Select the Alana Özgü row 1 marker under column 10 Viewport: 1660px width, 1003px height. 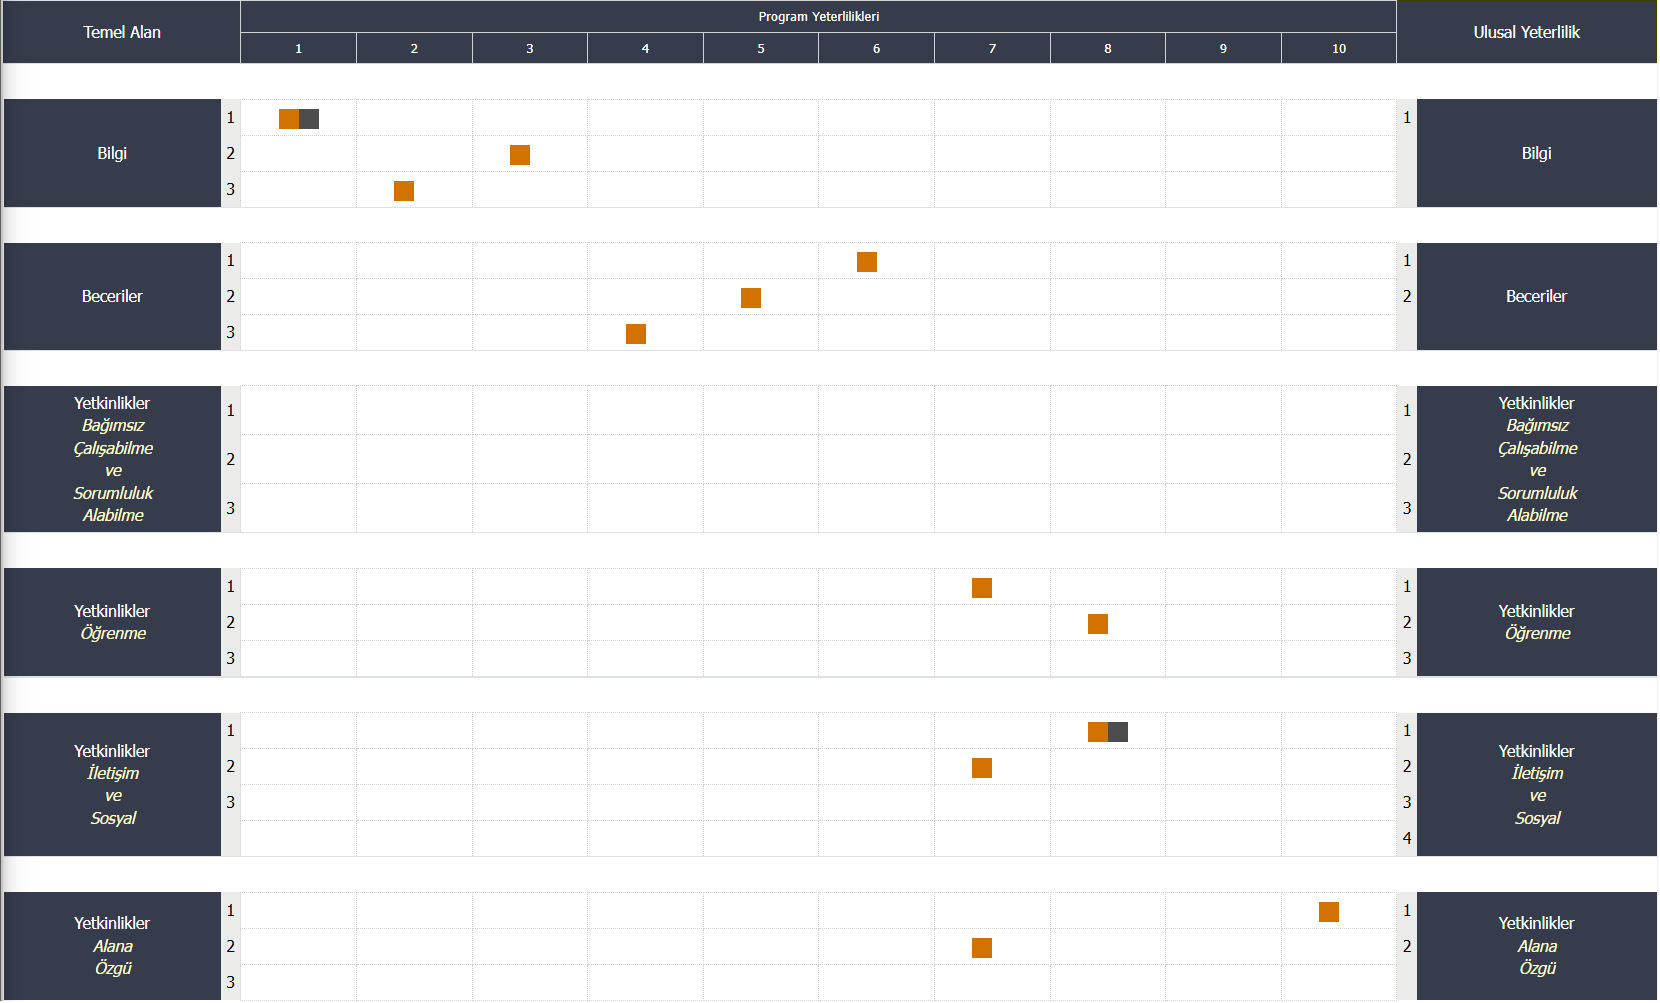tap(1329, 912)
